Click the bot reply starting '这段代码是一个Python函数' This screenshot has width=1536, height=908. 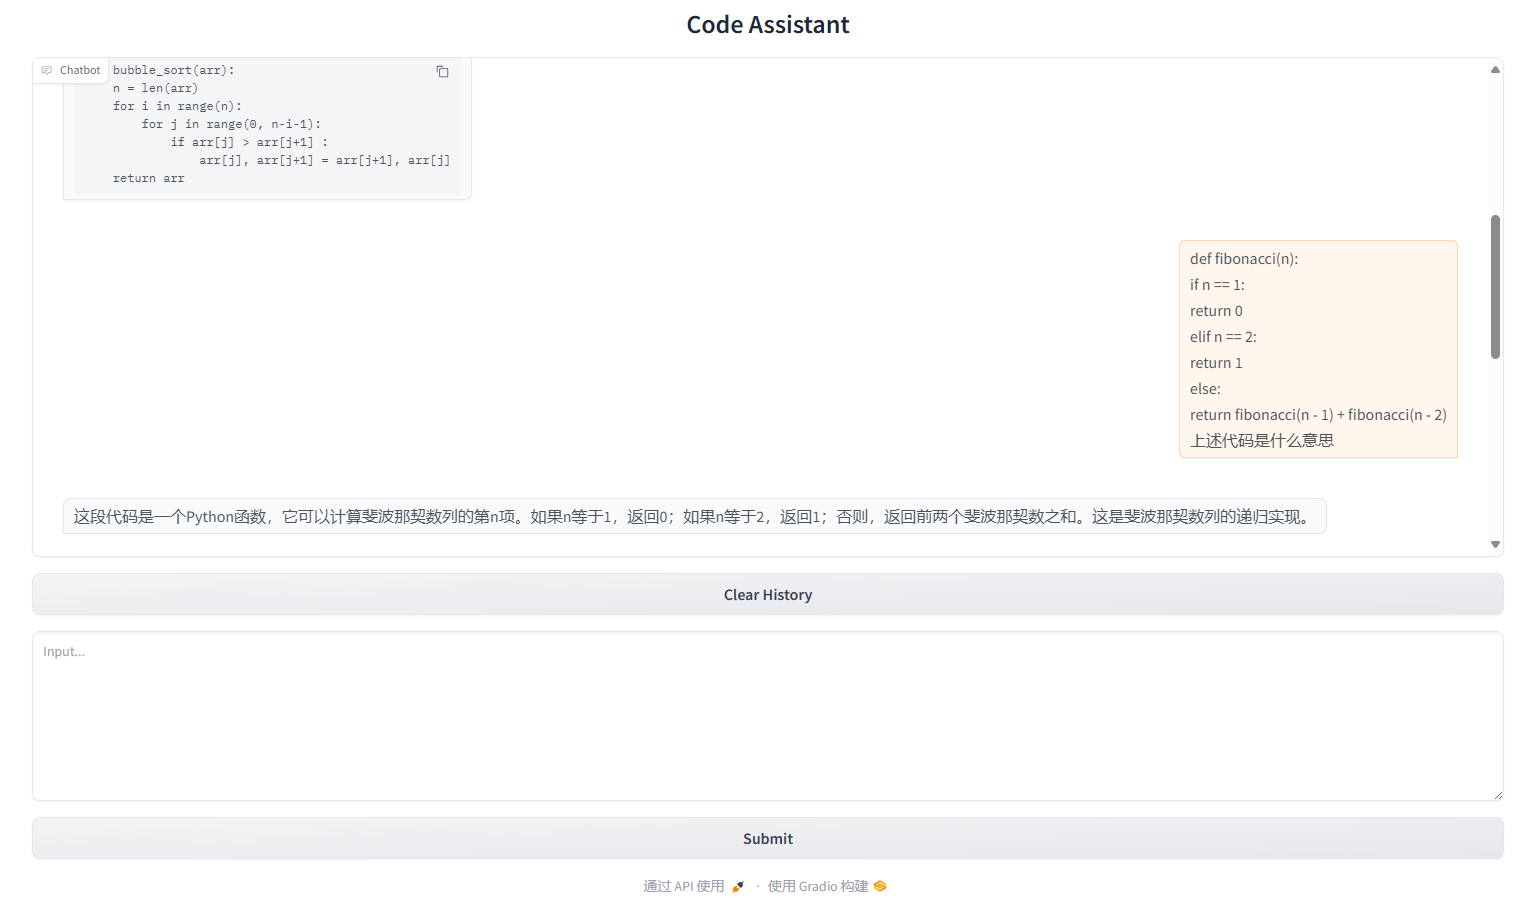[694, 517]
